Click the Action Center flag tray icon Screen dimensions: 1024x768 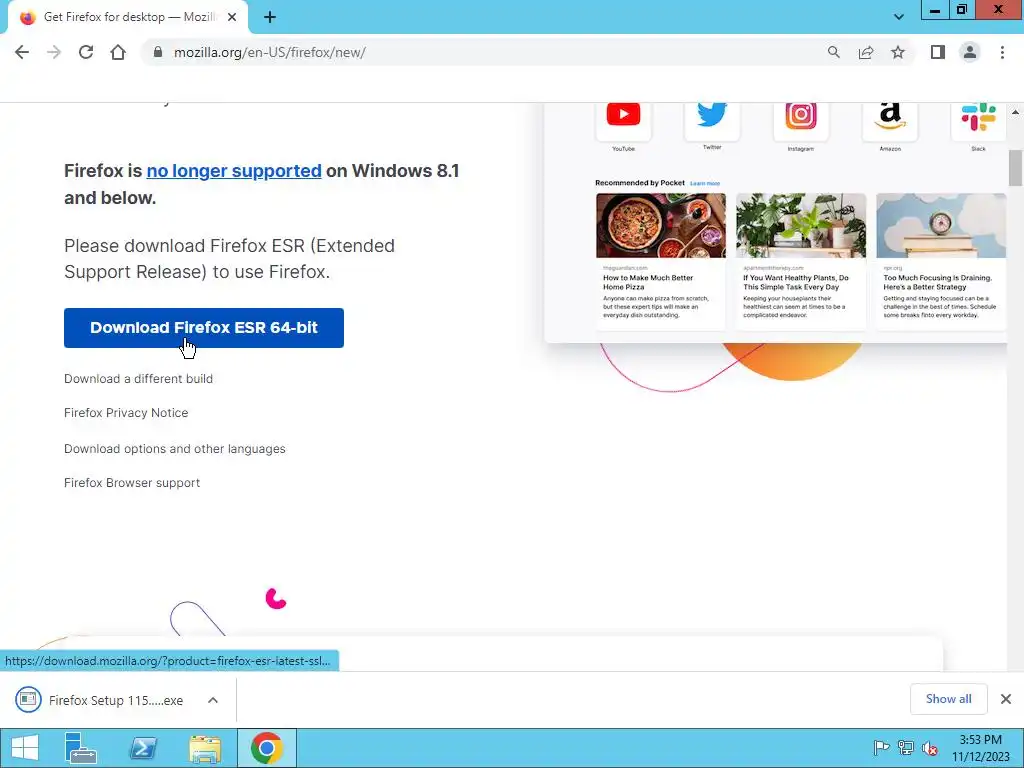(x=881, y=748)
